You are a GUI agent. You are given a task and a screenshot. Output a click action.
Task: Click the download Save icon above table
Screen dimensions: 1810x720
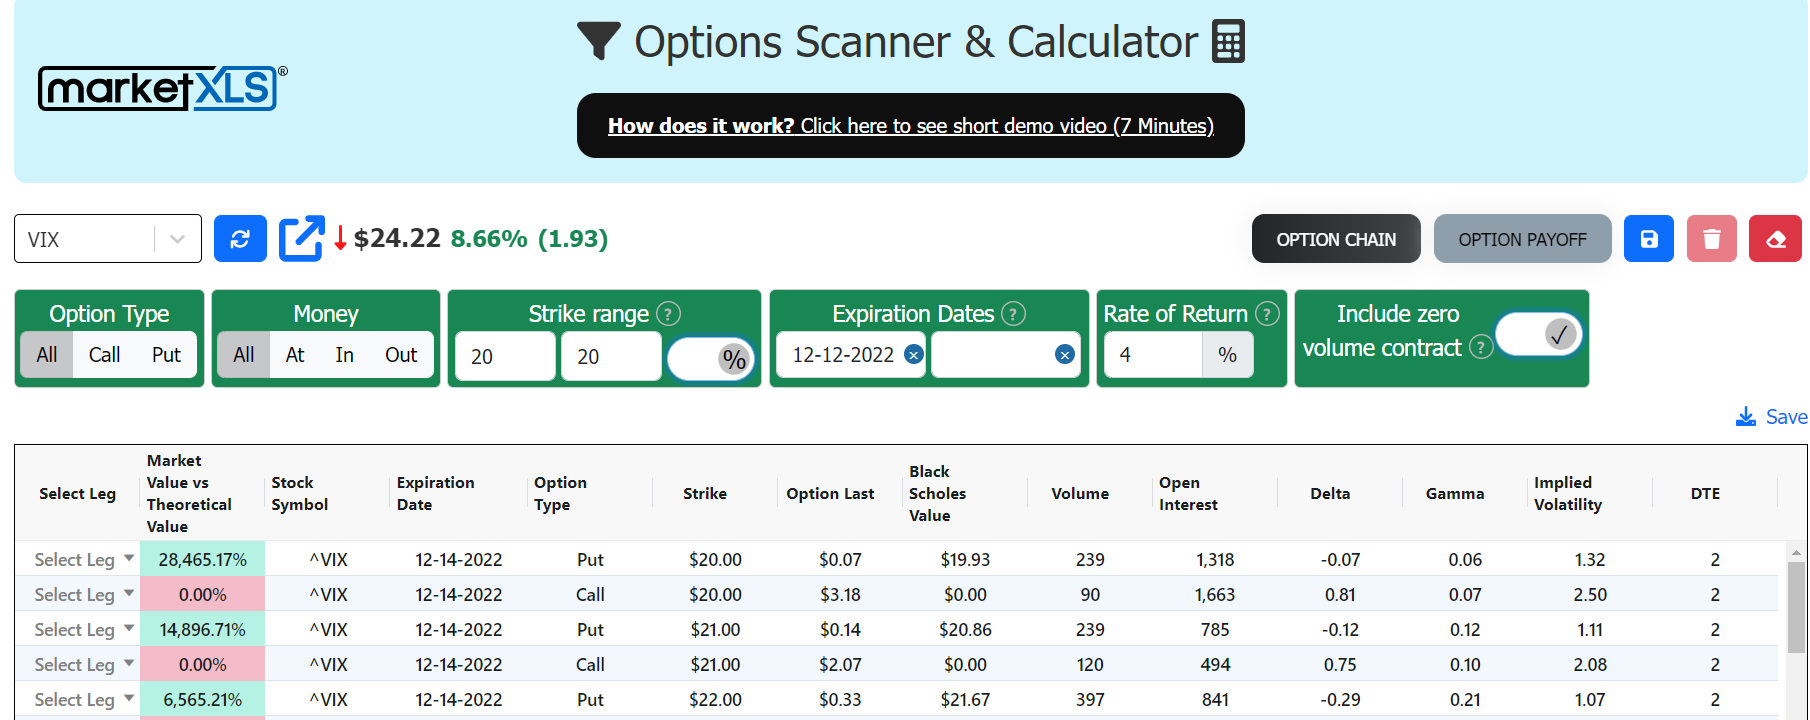(x=1746, y=416)
